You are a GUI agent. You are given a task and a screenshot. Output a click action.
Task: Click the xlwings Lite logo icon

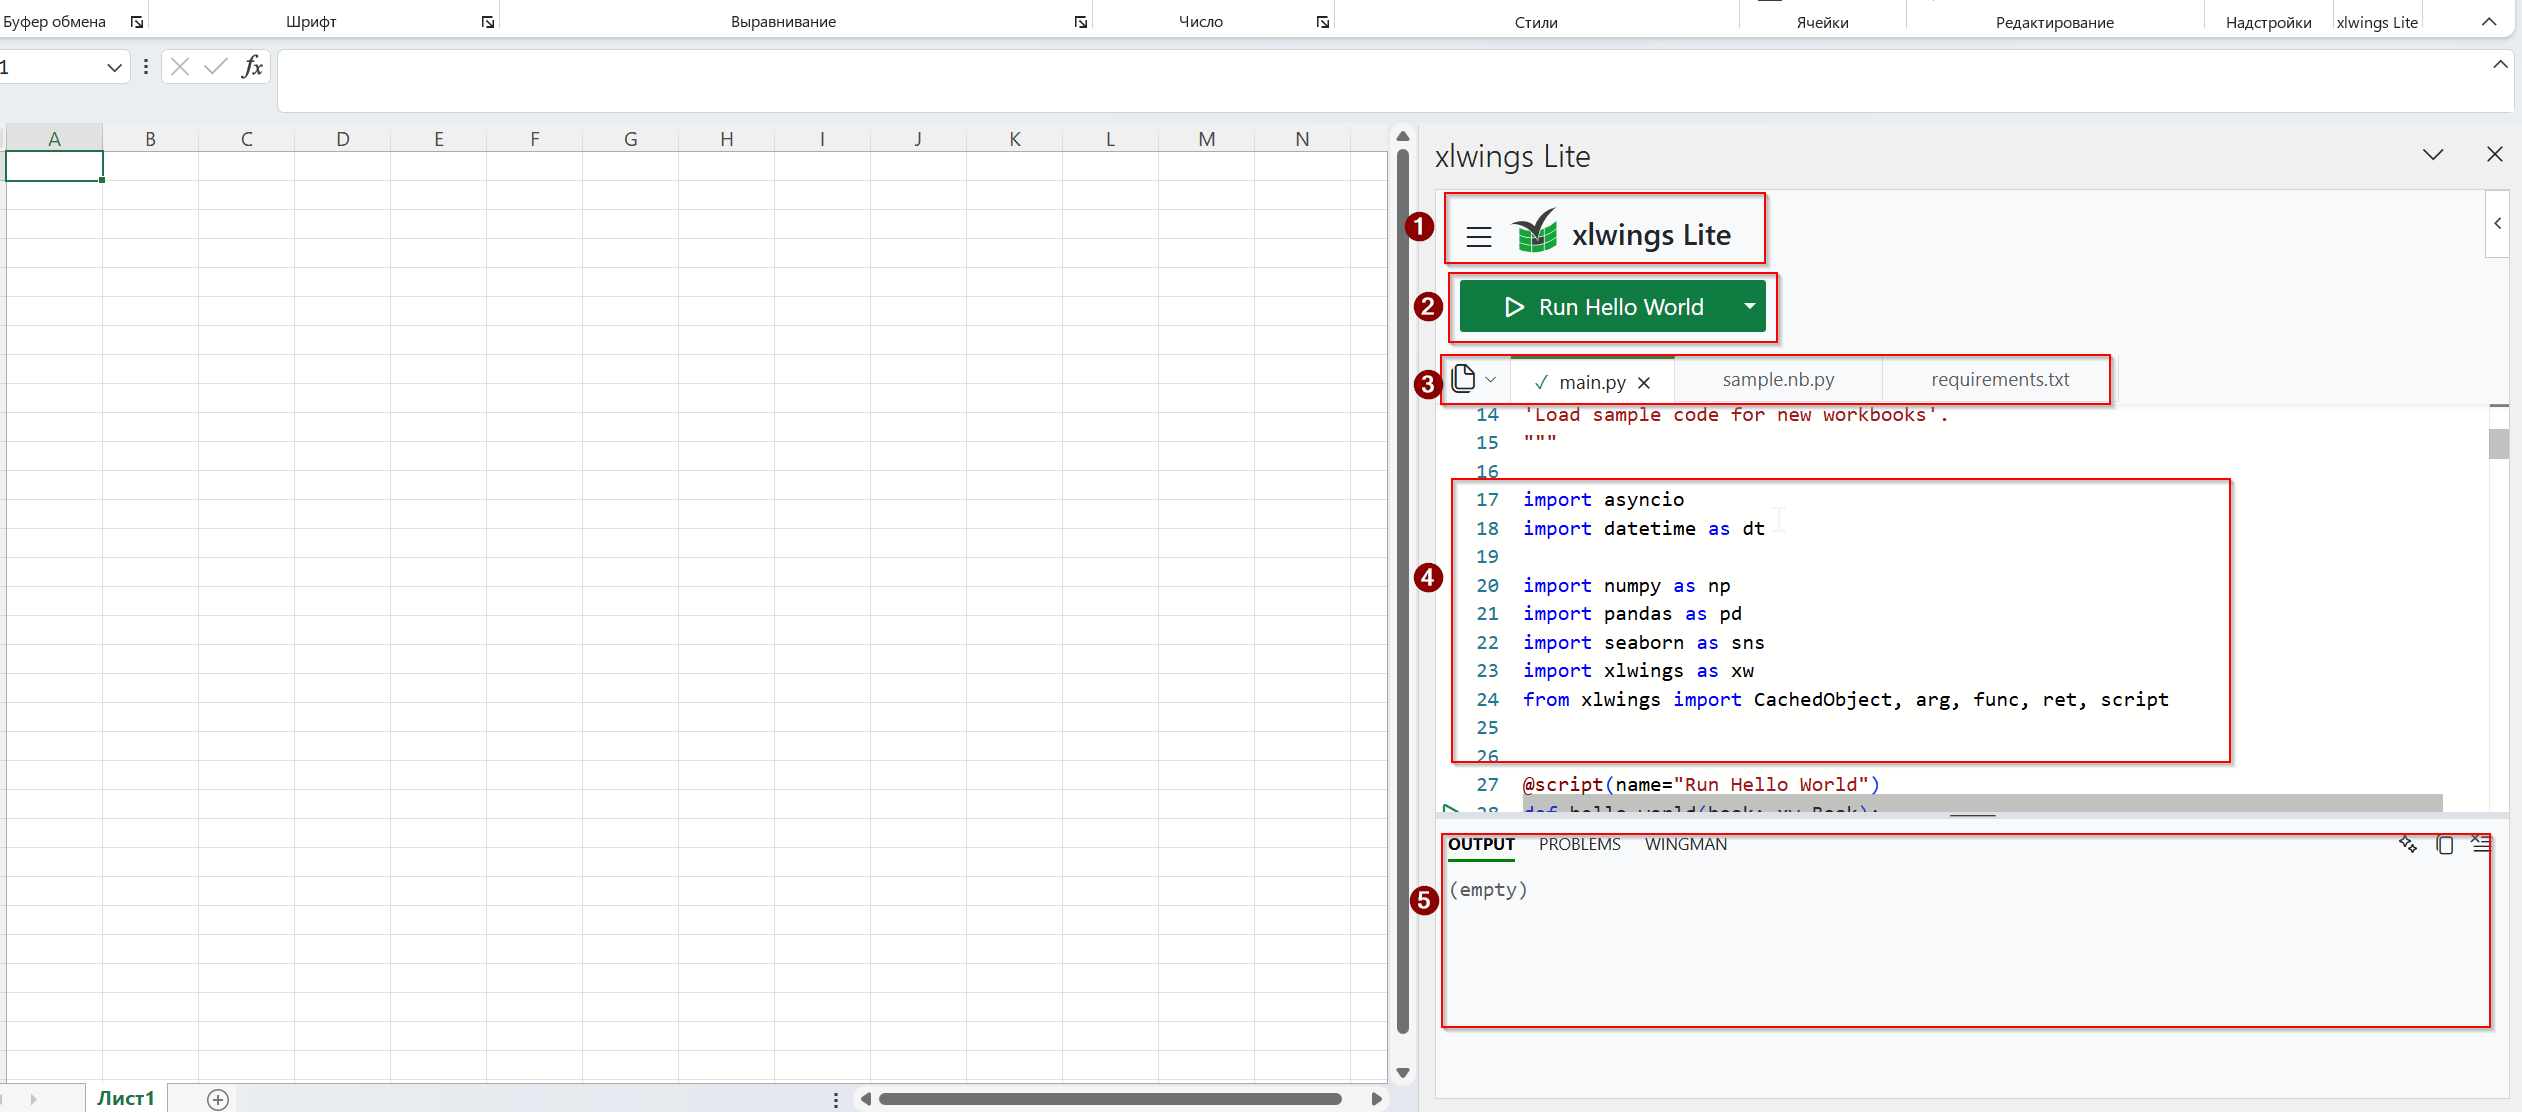point(1535,232)
